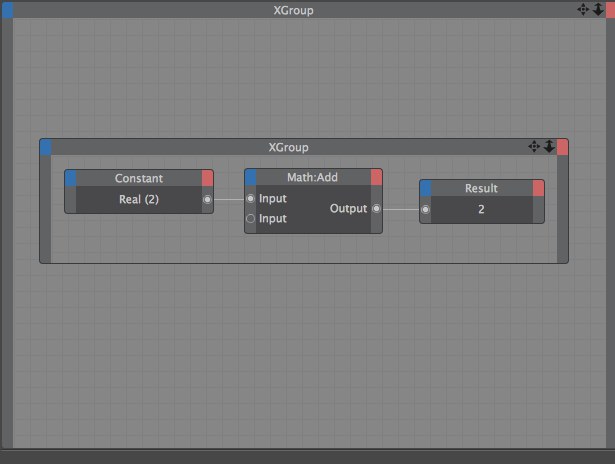This screenshot has height=464, width=615.
Task: Click the Constant node output port
Action: pos(207,200)
